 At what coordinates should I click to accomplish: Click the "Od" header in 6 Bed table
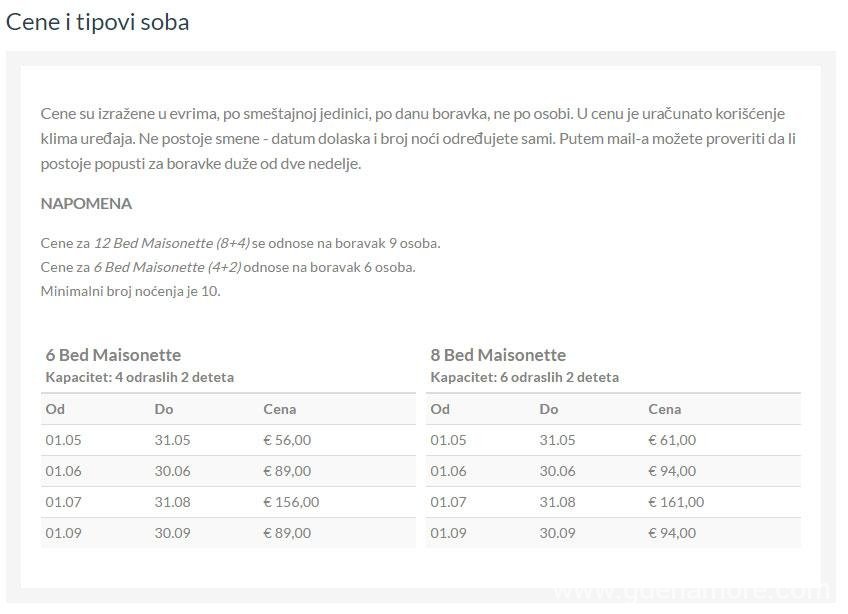click(55, 409)
